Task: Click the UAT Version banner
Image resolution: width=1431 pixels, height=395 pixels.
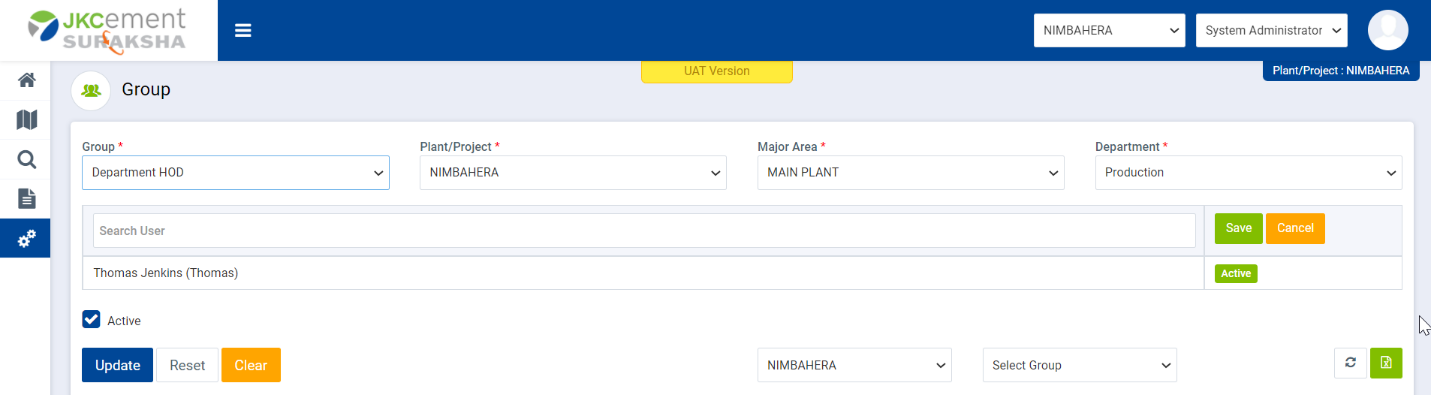Action: [717, 71]
